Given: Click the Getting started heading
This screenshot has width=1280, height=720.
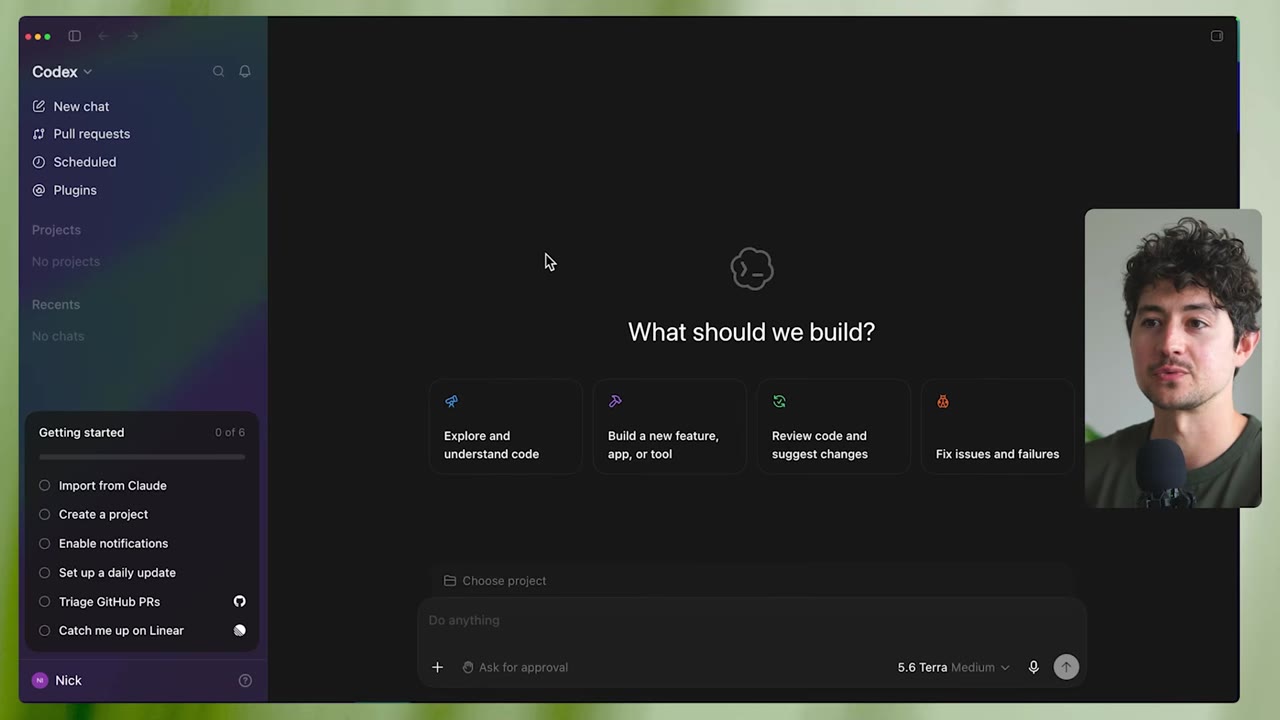Looking at the screenshot, I should pyautogui.click(x=82, y=433).
